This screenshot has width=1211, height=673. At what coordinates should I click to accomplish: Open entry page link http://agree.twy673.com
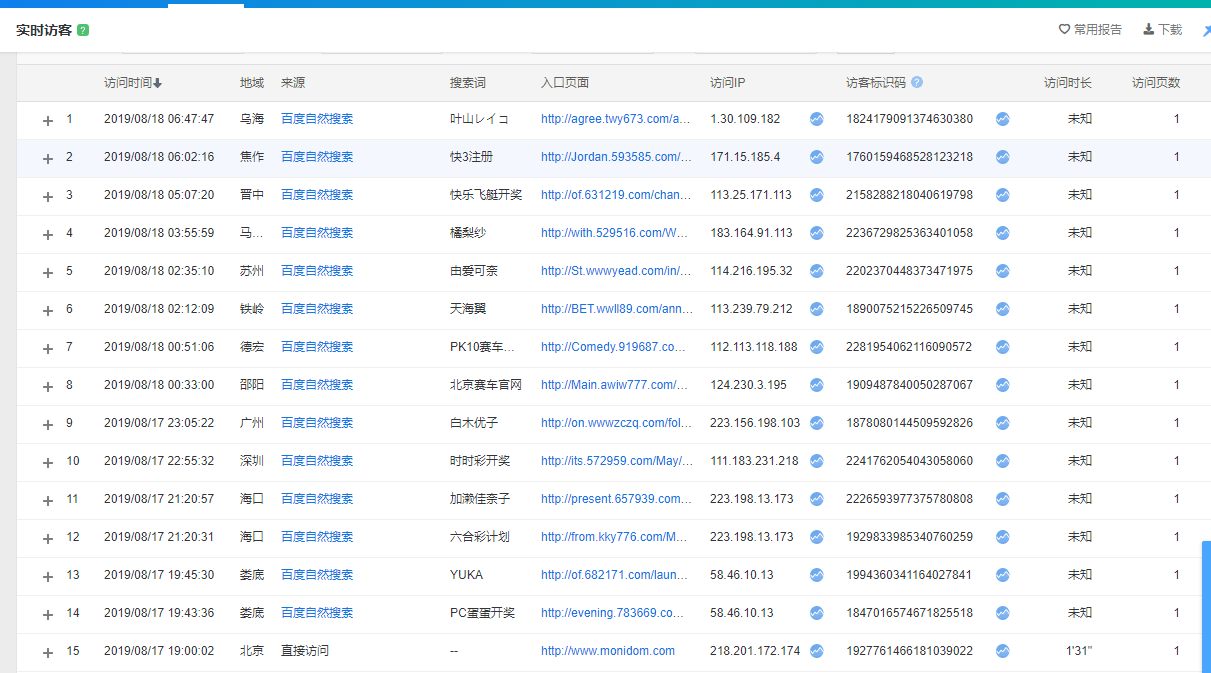point(616,119)
